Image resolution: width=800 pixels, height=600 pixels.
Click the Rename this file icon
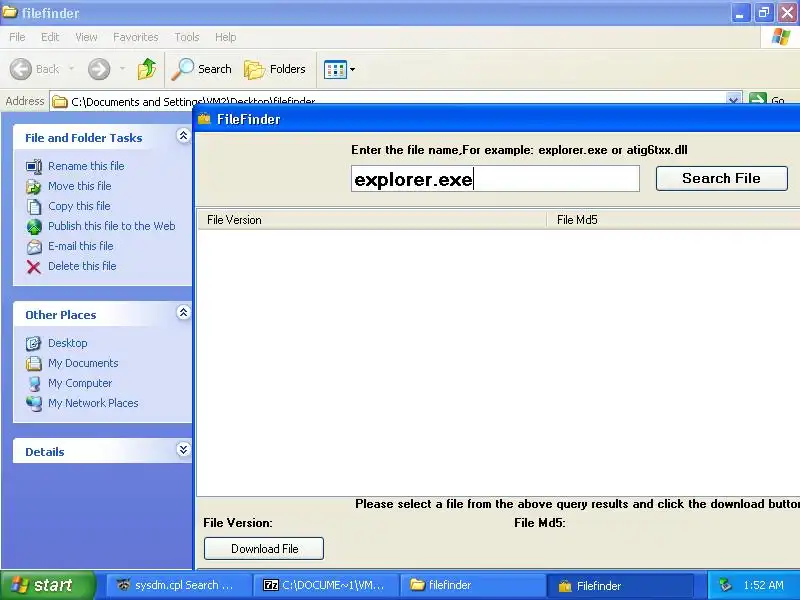click(x=34, y=167)
